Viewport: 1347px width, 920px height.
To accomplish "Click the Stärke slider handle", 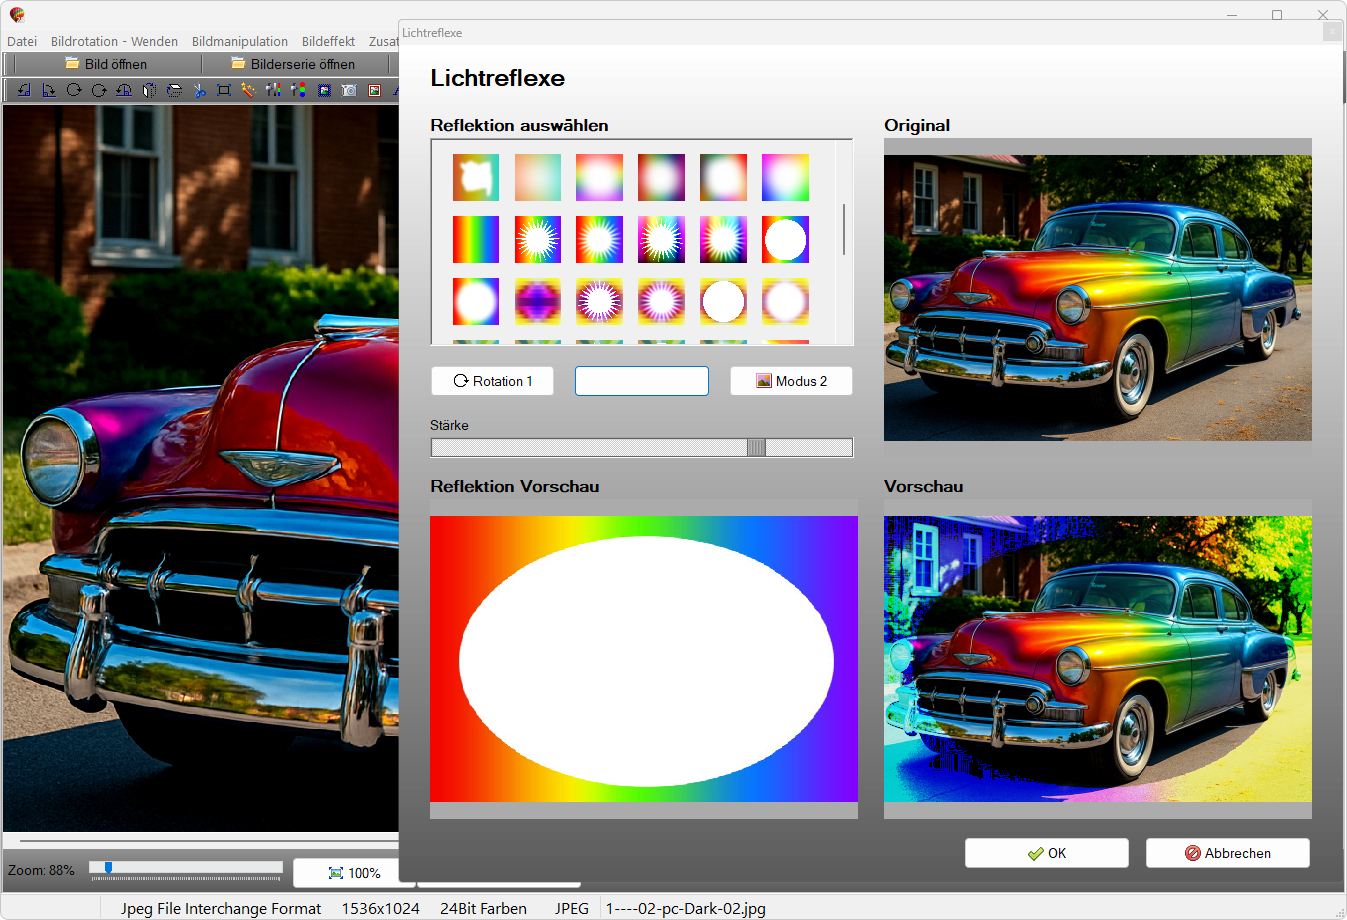I will pos(756,448).
